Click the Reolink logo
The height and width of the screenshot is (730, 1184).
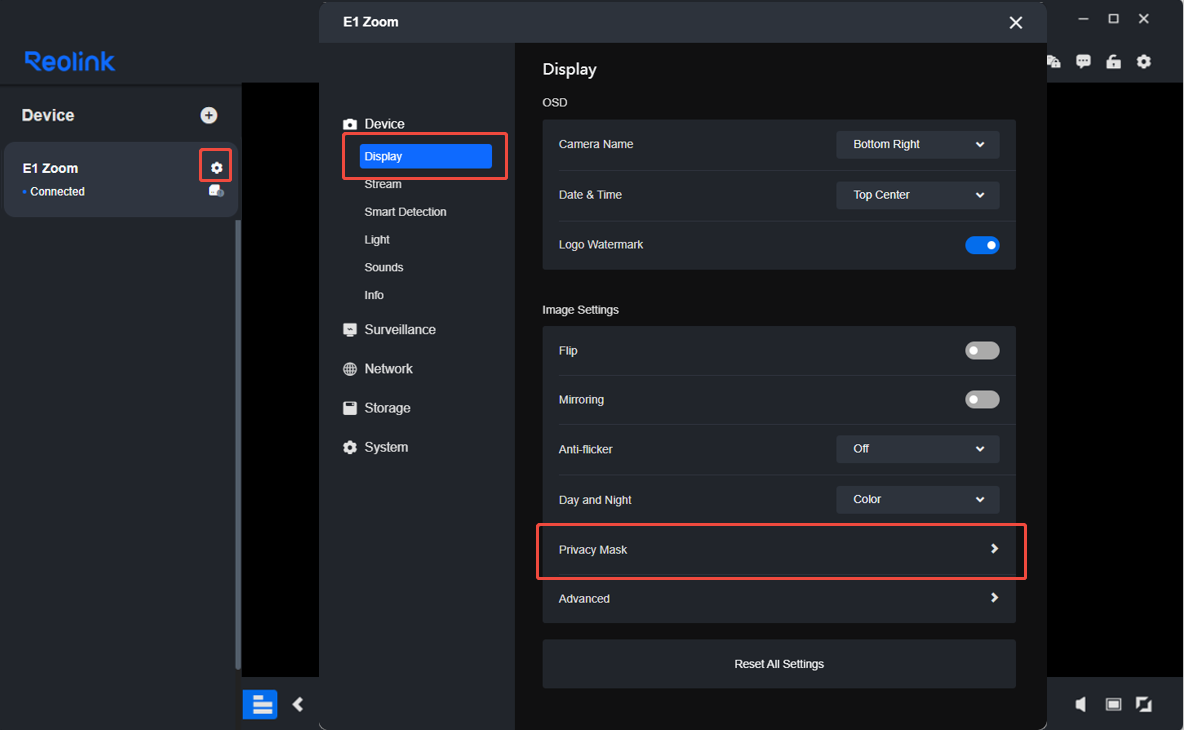click(x=69, y=61)
